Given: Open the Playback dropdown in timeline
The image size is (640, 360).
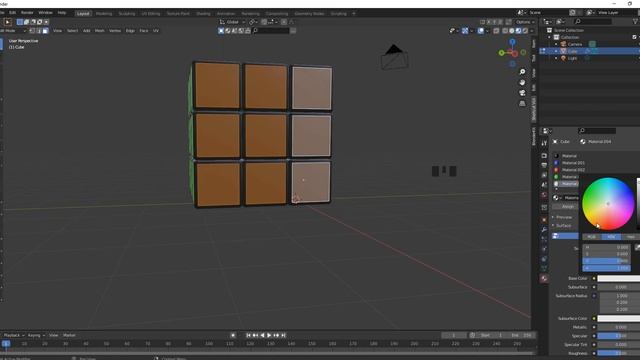Looking at the screenshot, I should 14,335.
